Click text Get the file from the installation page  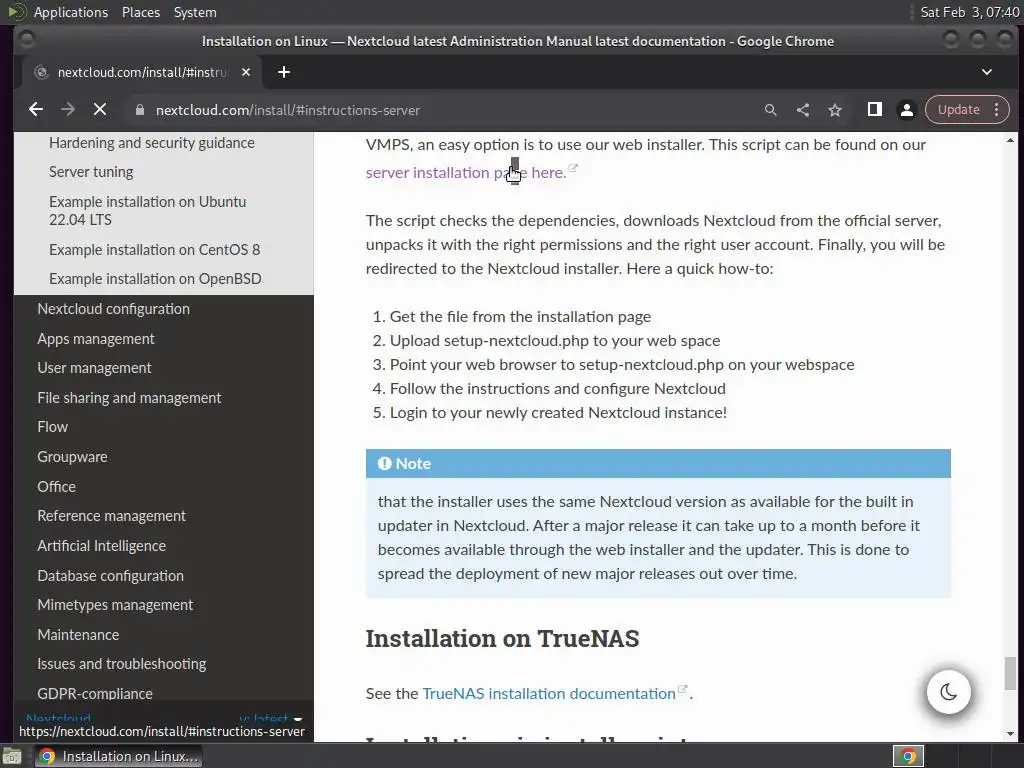[520, 317]
